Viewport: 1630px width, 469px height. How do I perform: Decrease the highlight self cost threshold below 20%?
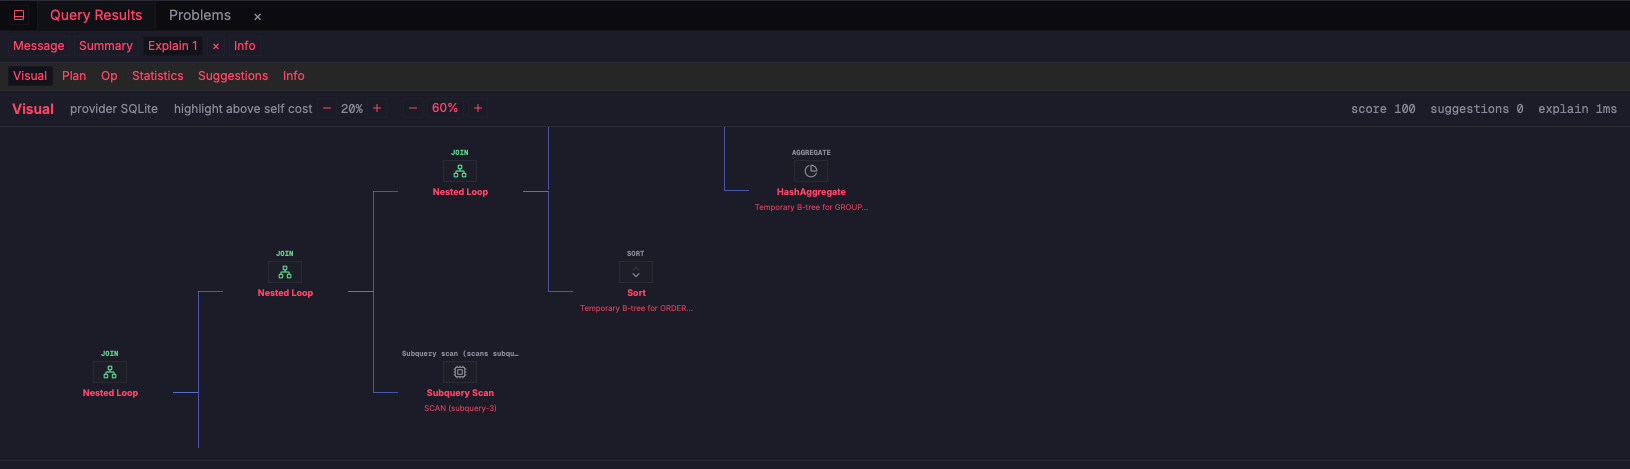click(327, 108)
